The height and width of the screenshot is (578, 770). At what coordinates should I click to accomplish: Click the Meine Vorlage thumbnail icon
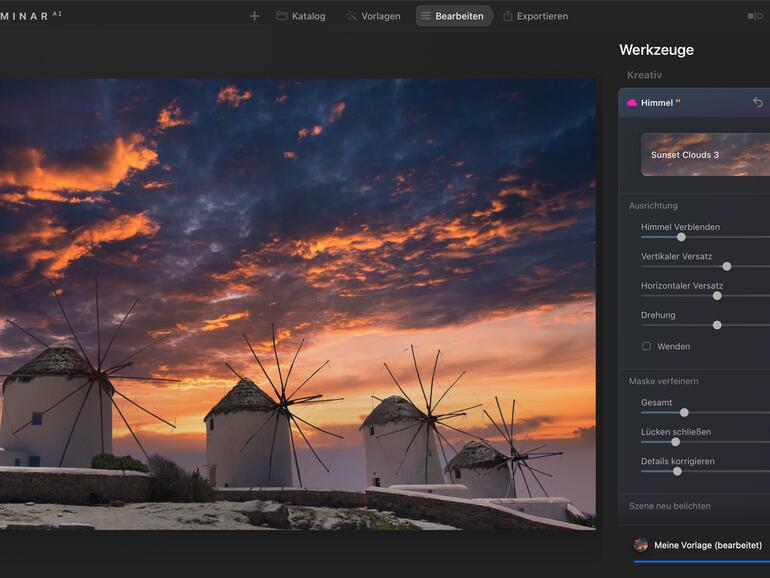point(640,545)
